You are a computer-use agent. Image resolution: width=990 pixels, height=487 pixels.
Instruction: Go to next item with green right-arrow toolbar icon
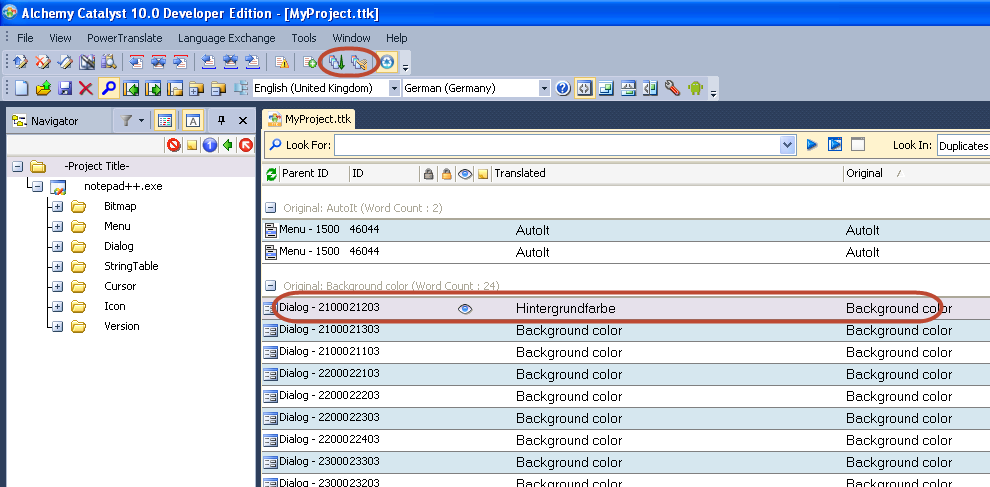(153, 88)
